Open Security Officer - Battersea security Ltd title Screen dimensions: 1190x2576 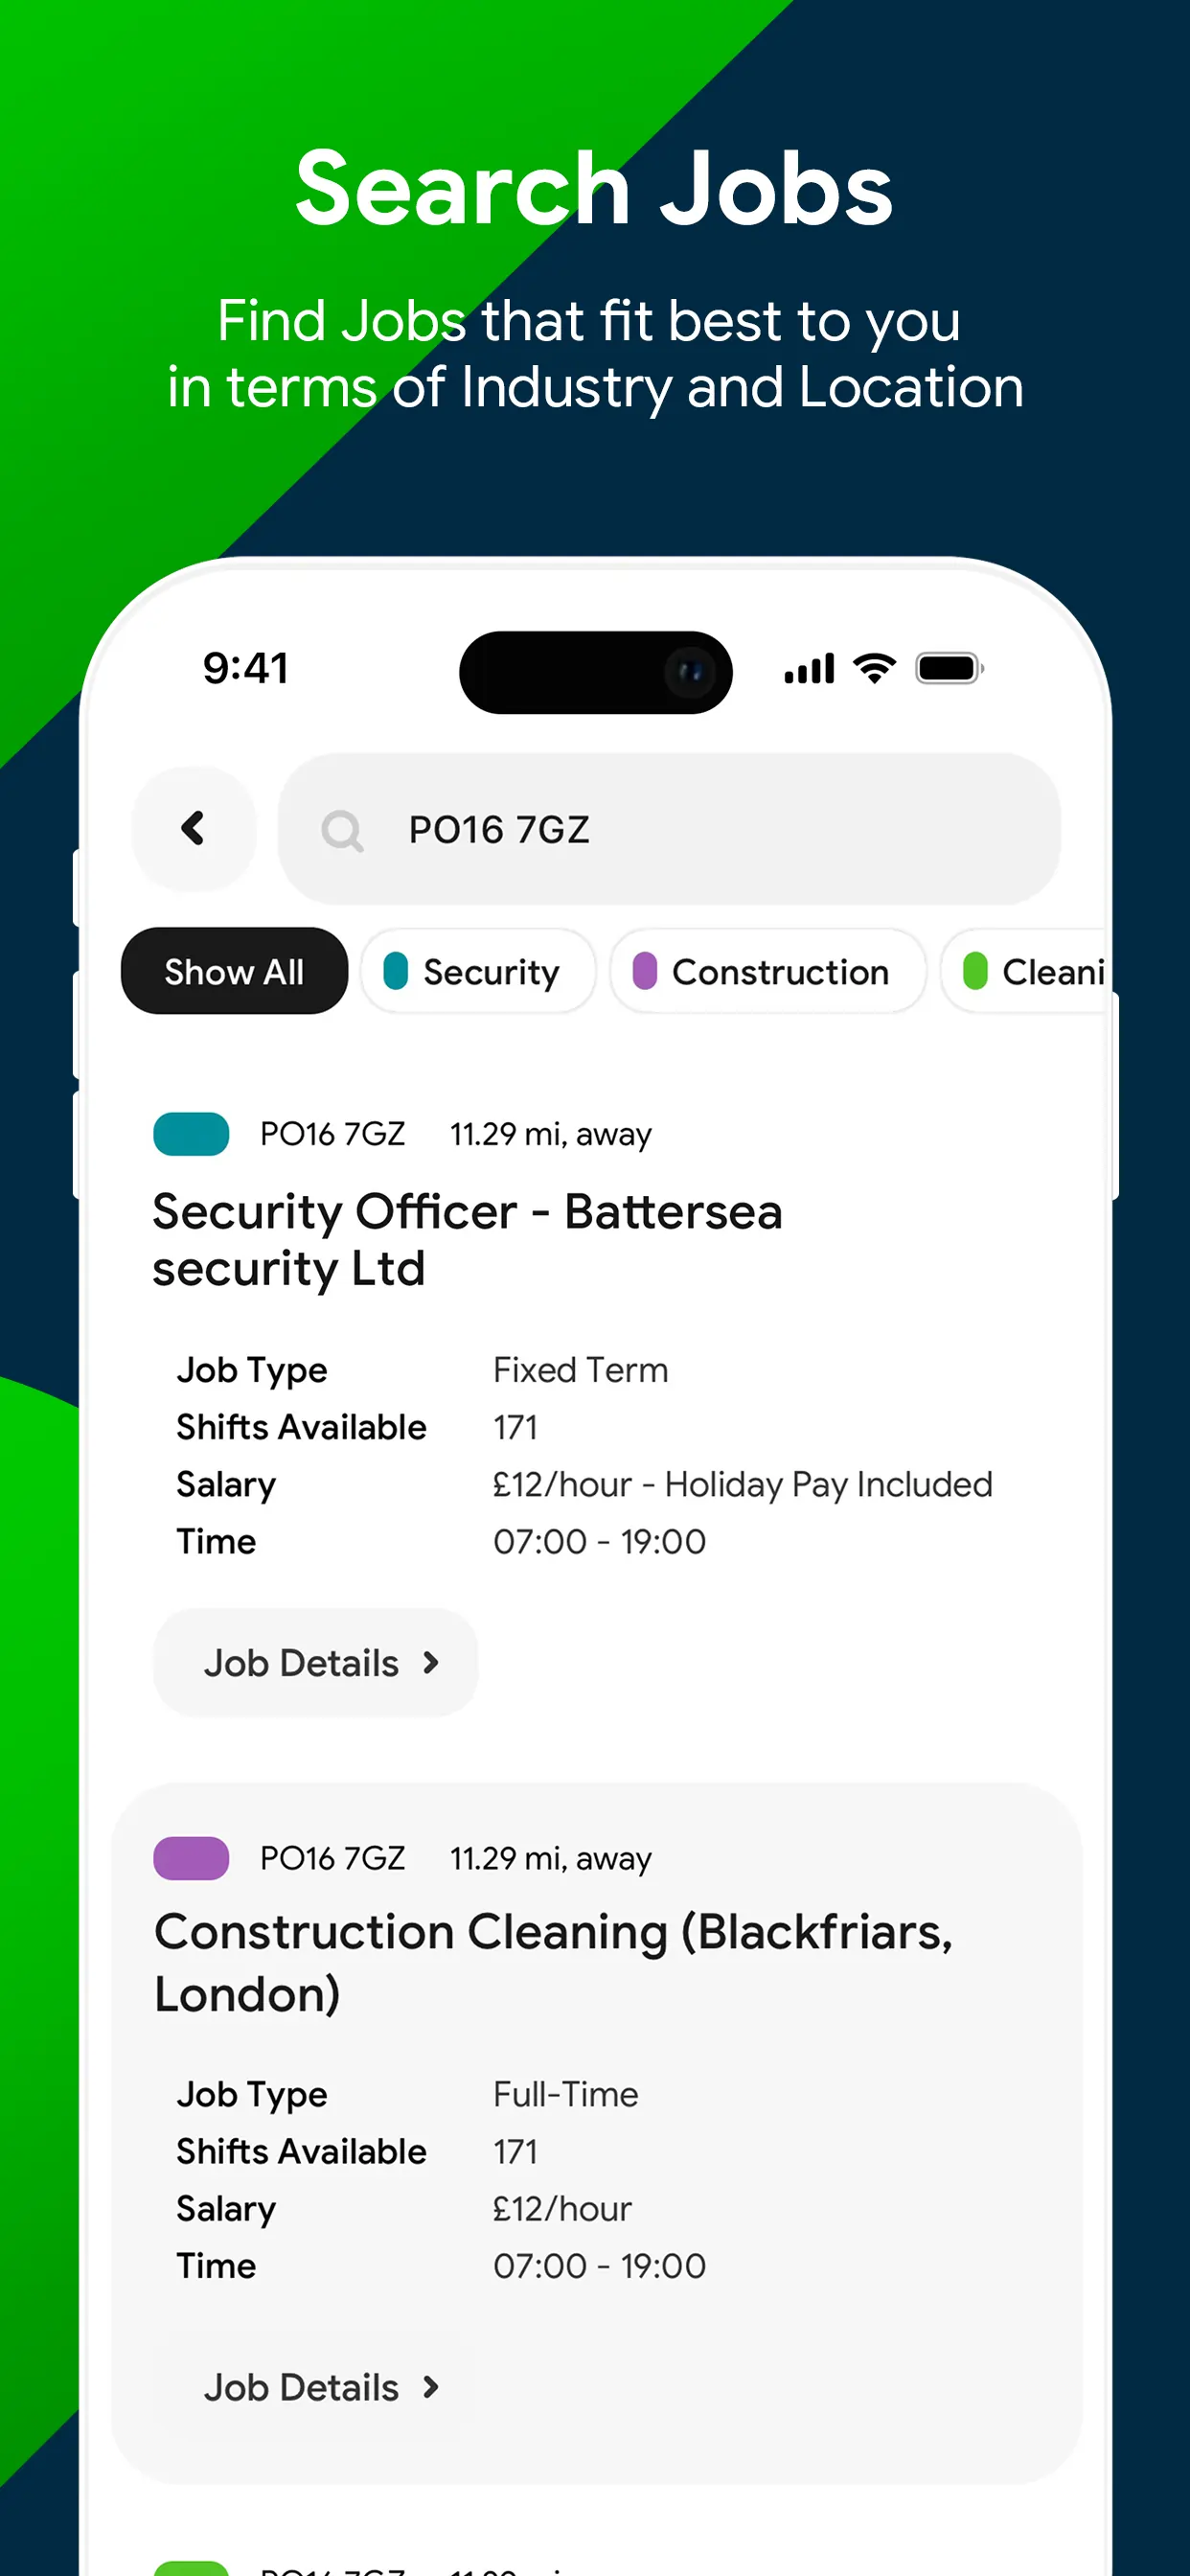coord(467,1240)
